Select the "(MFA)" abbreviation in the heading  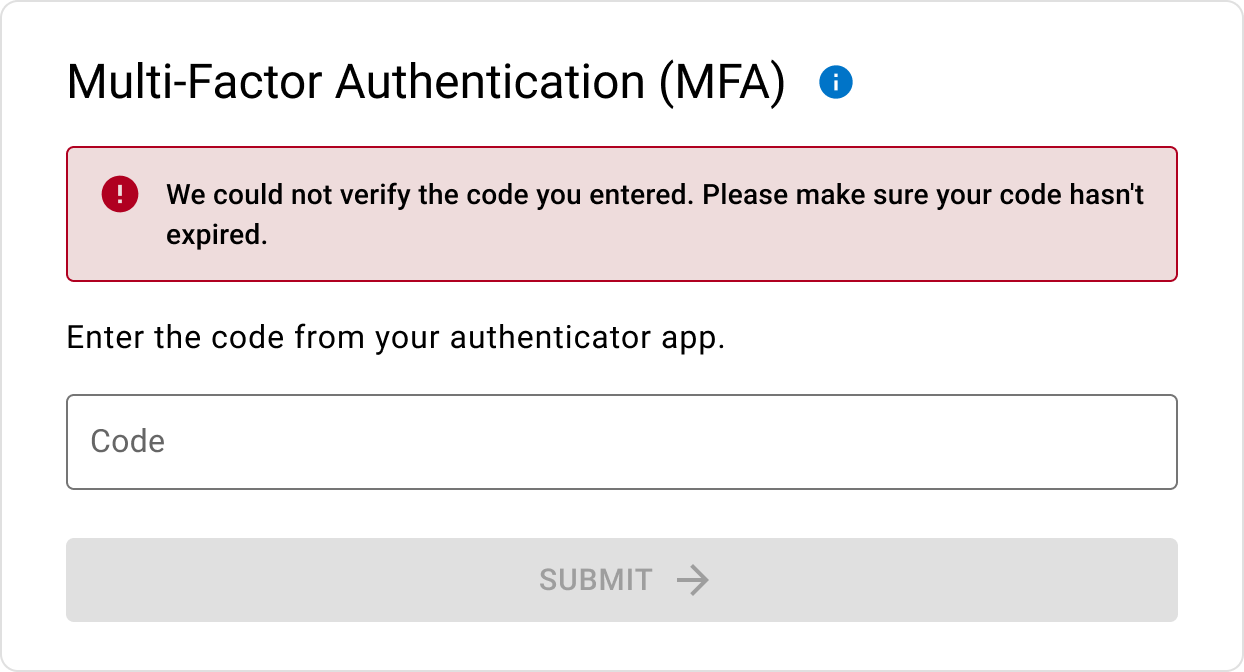point(722,82)
